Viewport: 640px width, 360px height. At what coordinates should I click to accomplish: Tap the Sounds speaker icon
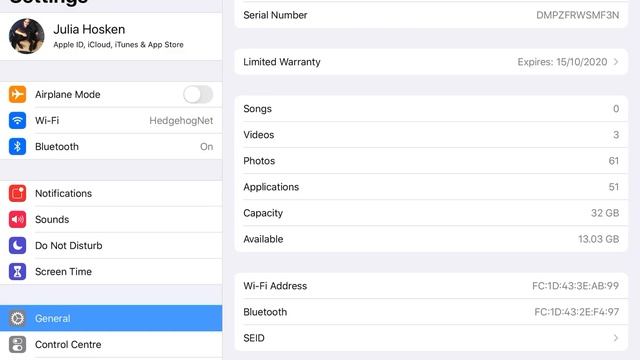[17, 219]
